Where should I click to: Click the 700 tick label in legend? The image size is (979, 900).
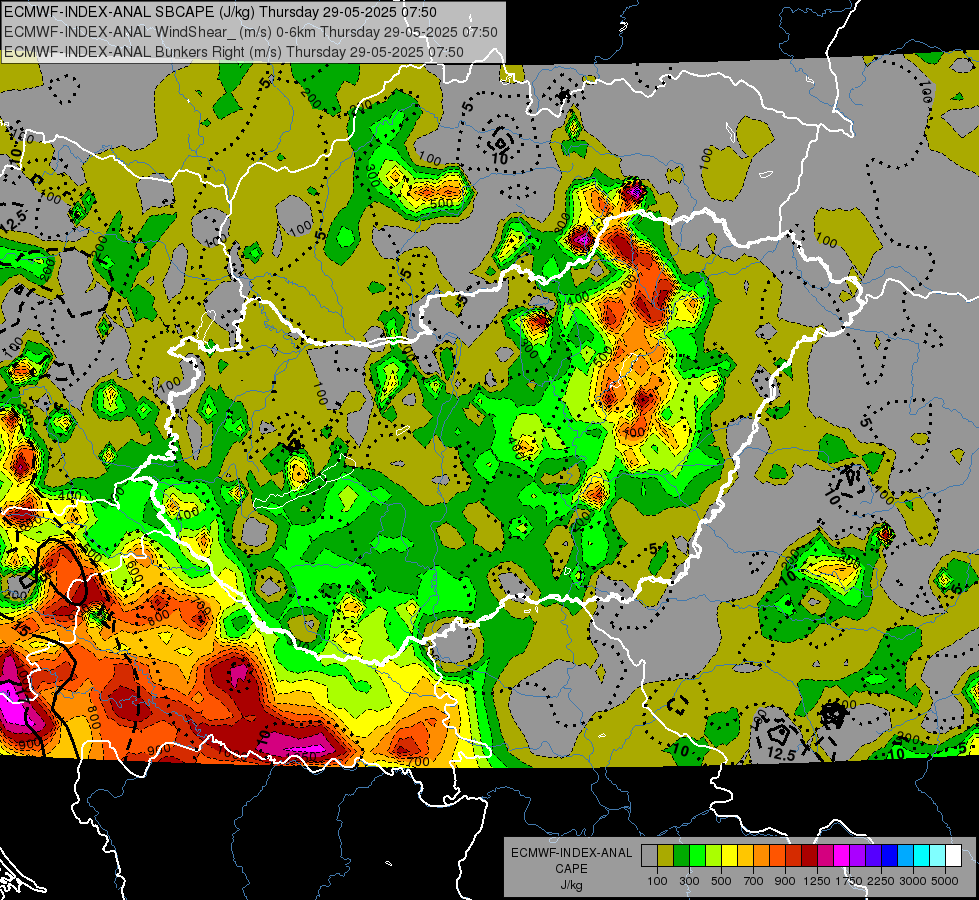click(x=754, y=881)
